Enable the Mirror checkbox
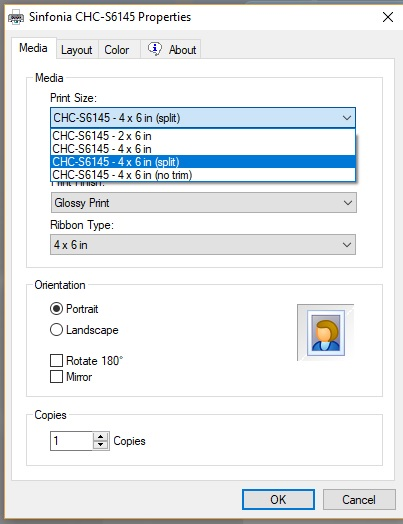Screen dimensions: 403x524 [56, 376]
